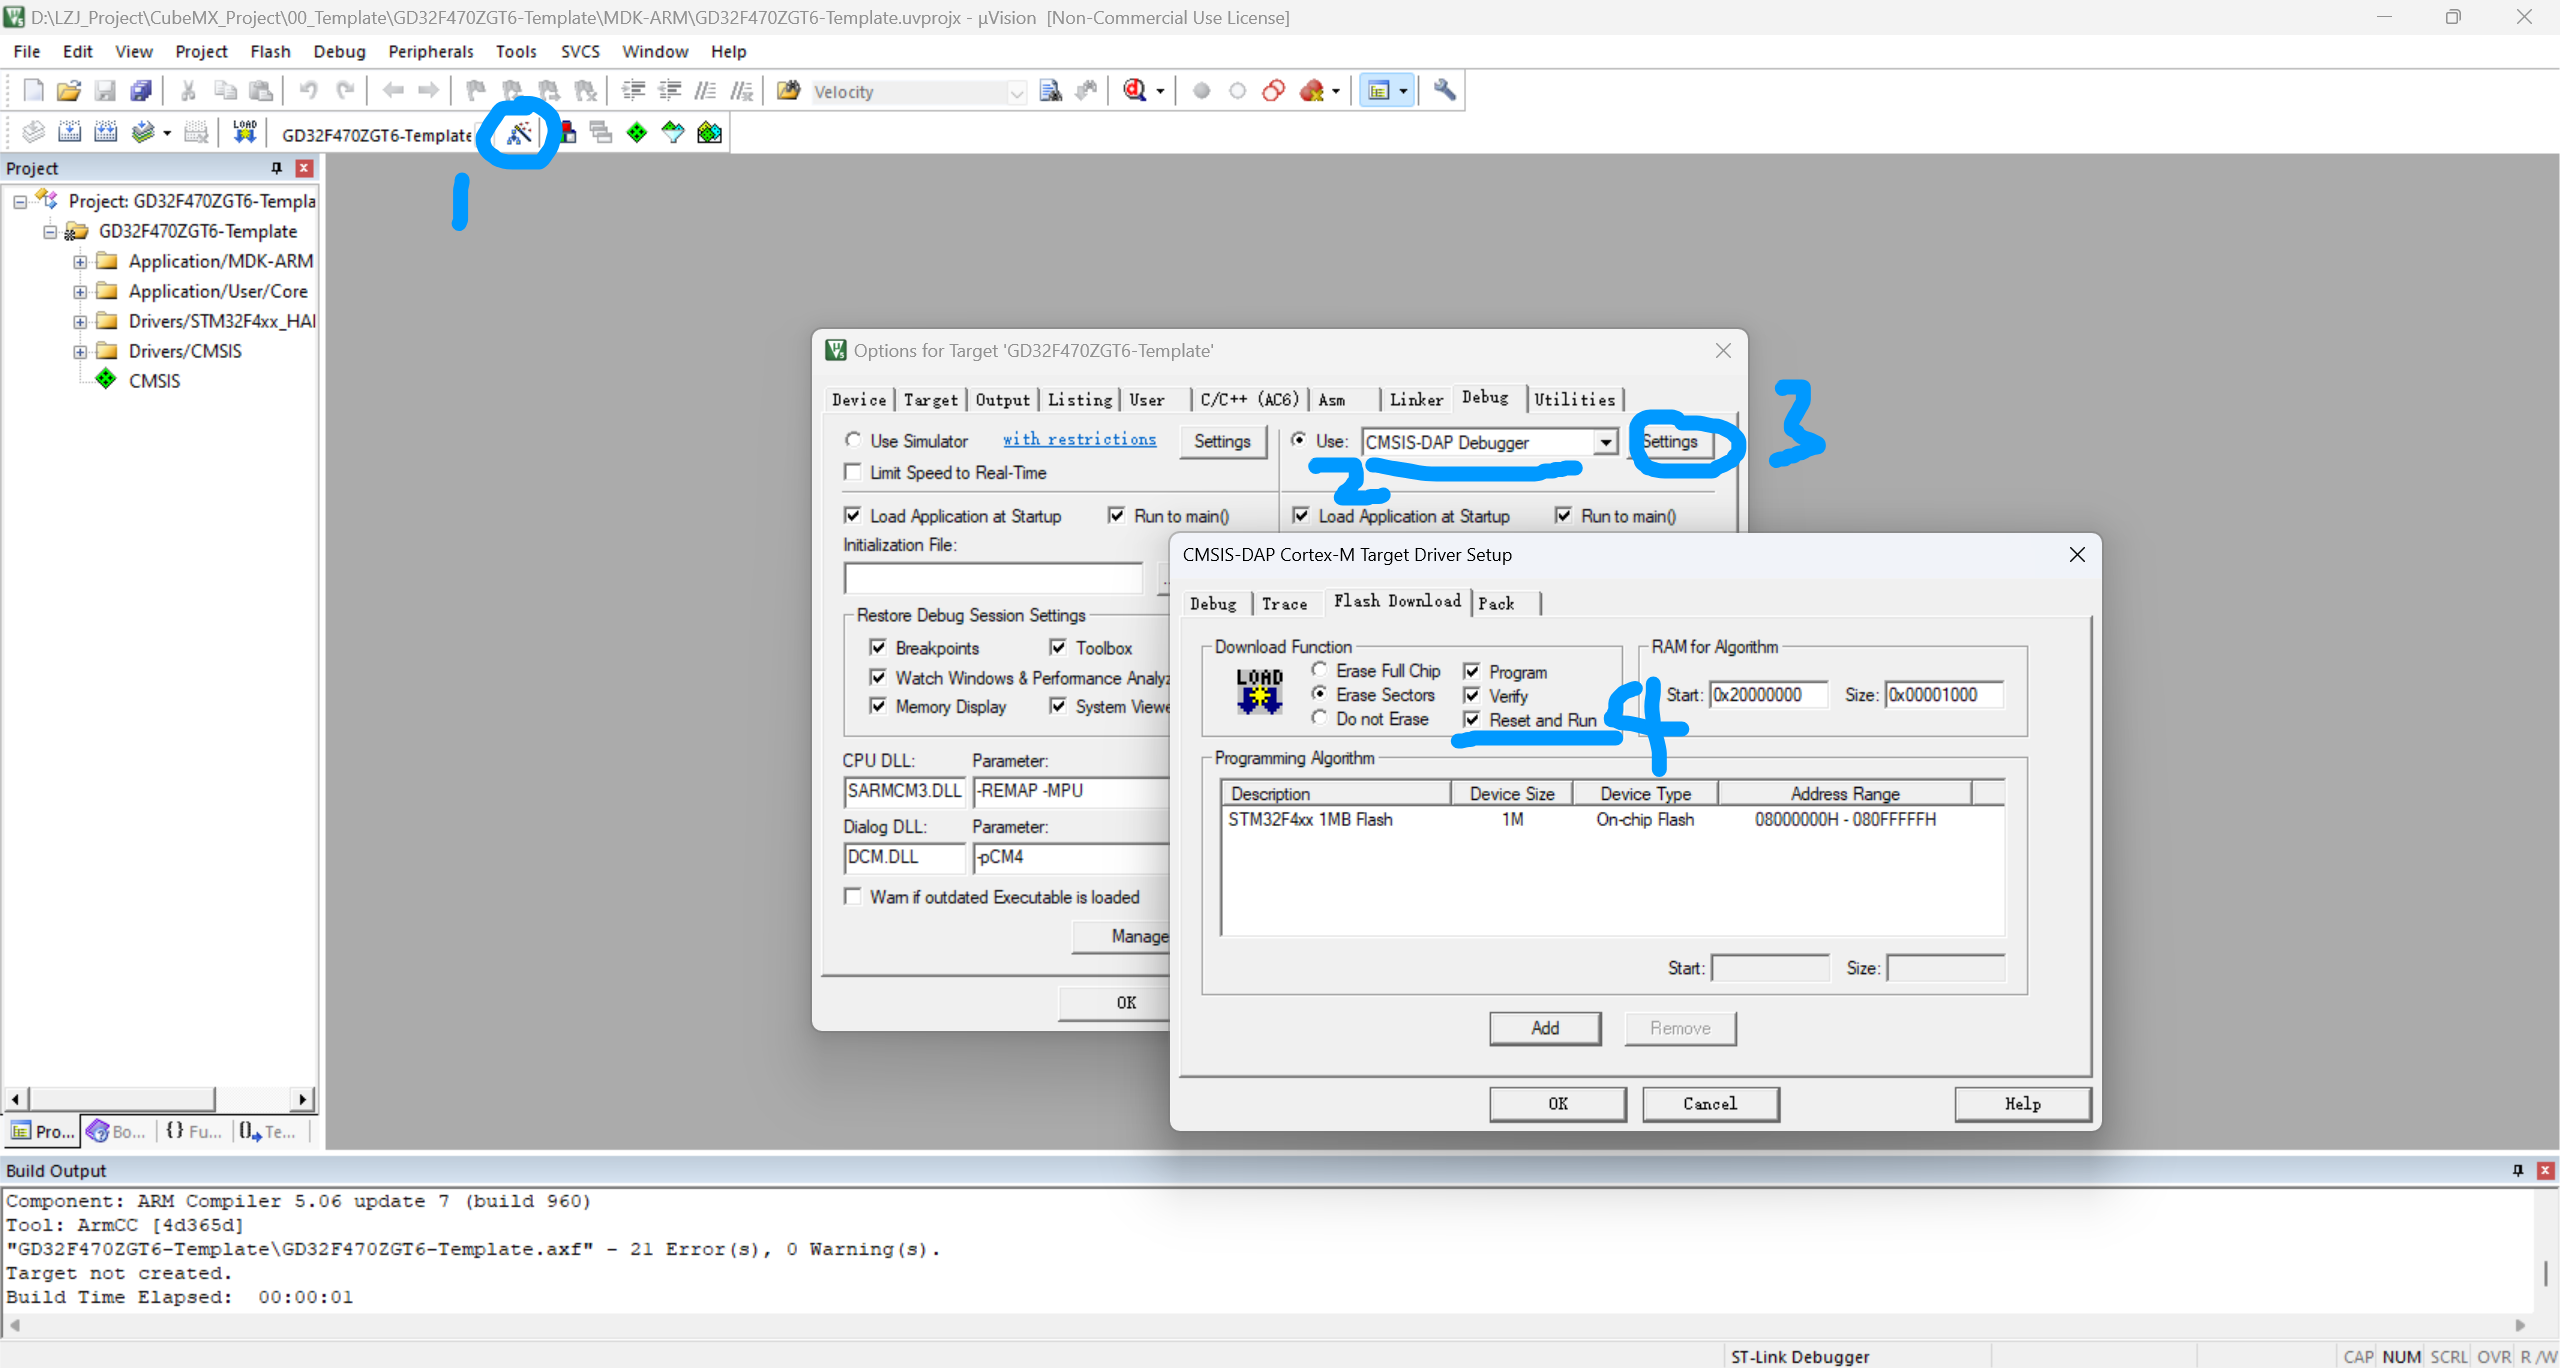Open the GD32F470ZGT6-Template target selector

click(x=376, y=134)
